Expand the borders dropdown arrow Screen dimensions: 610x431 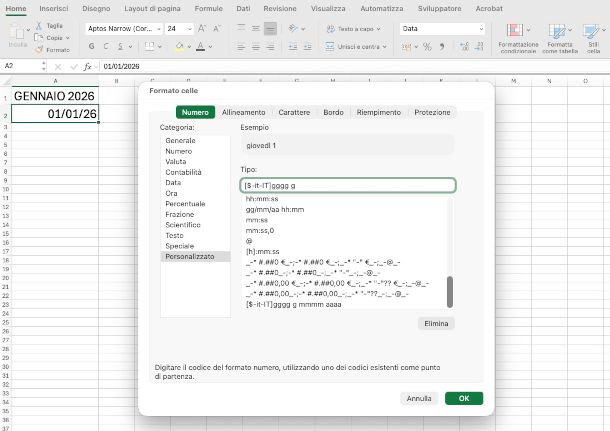(160, 47)
